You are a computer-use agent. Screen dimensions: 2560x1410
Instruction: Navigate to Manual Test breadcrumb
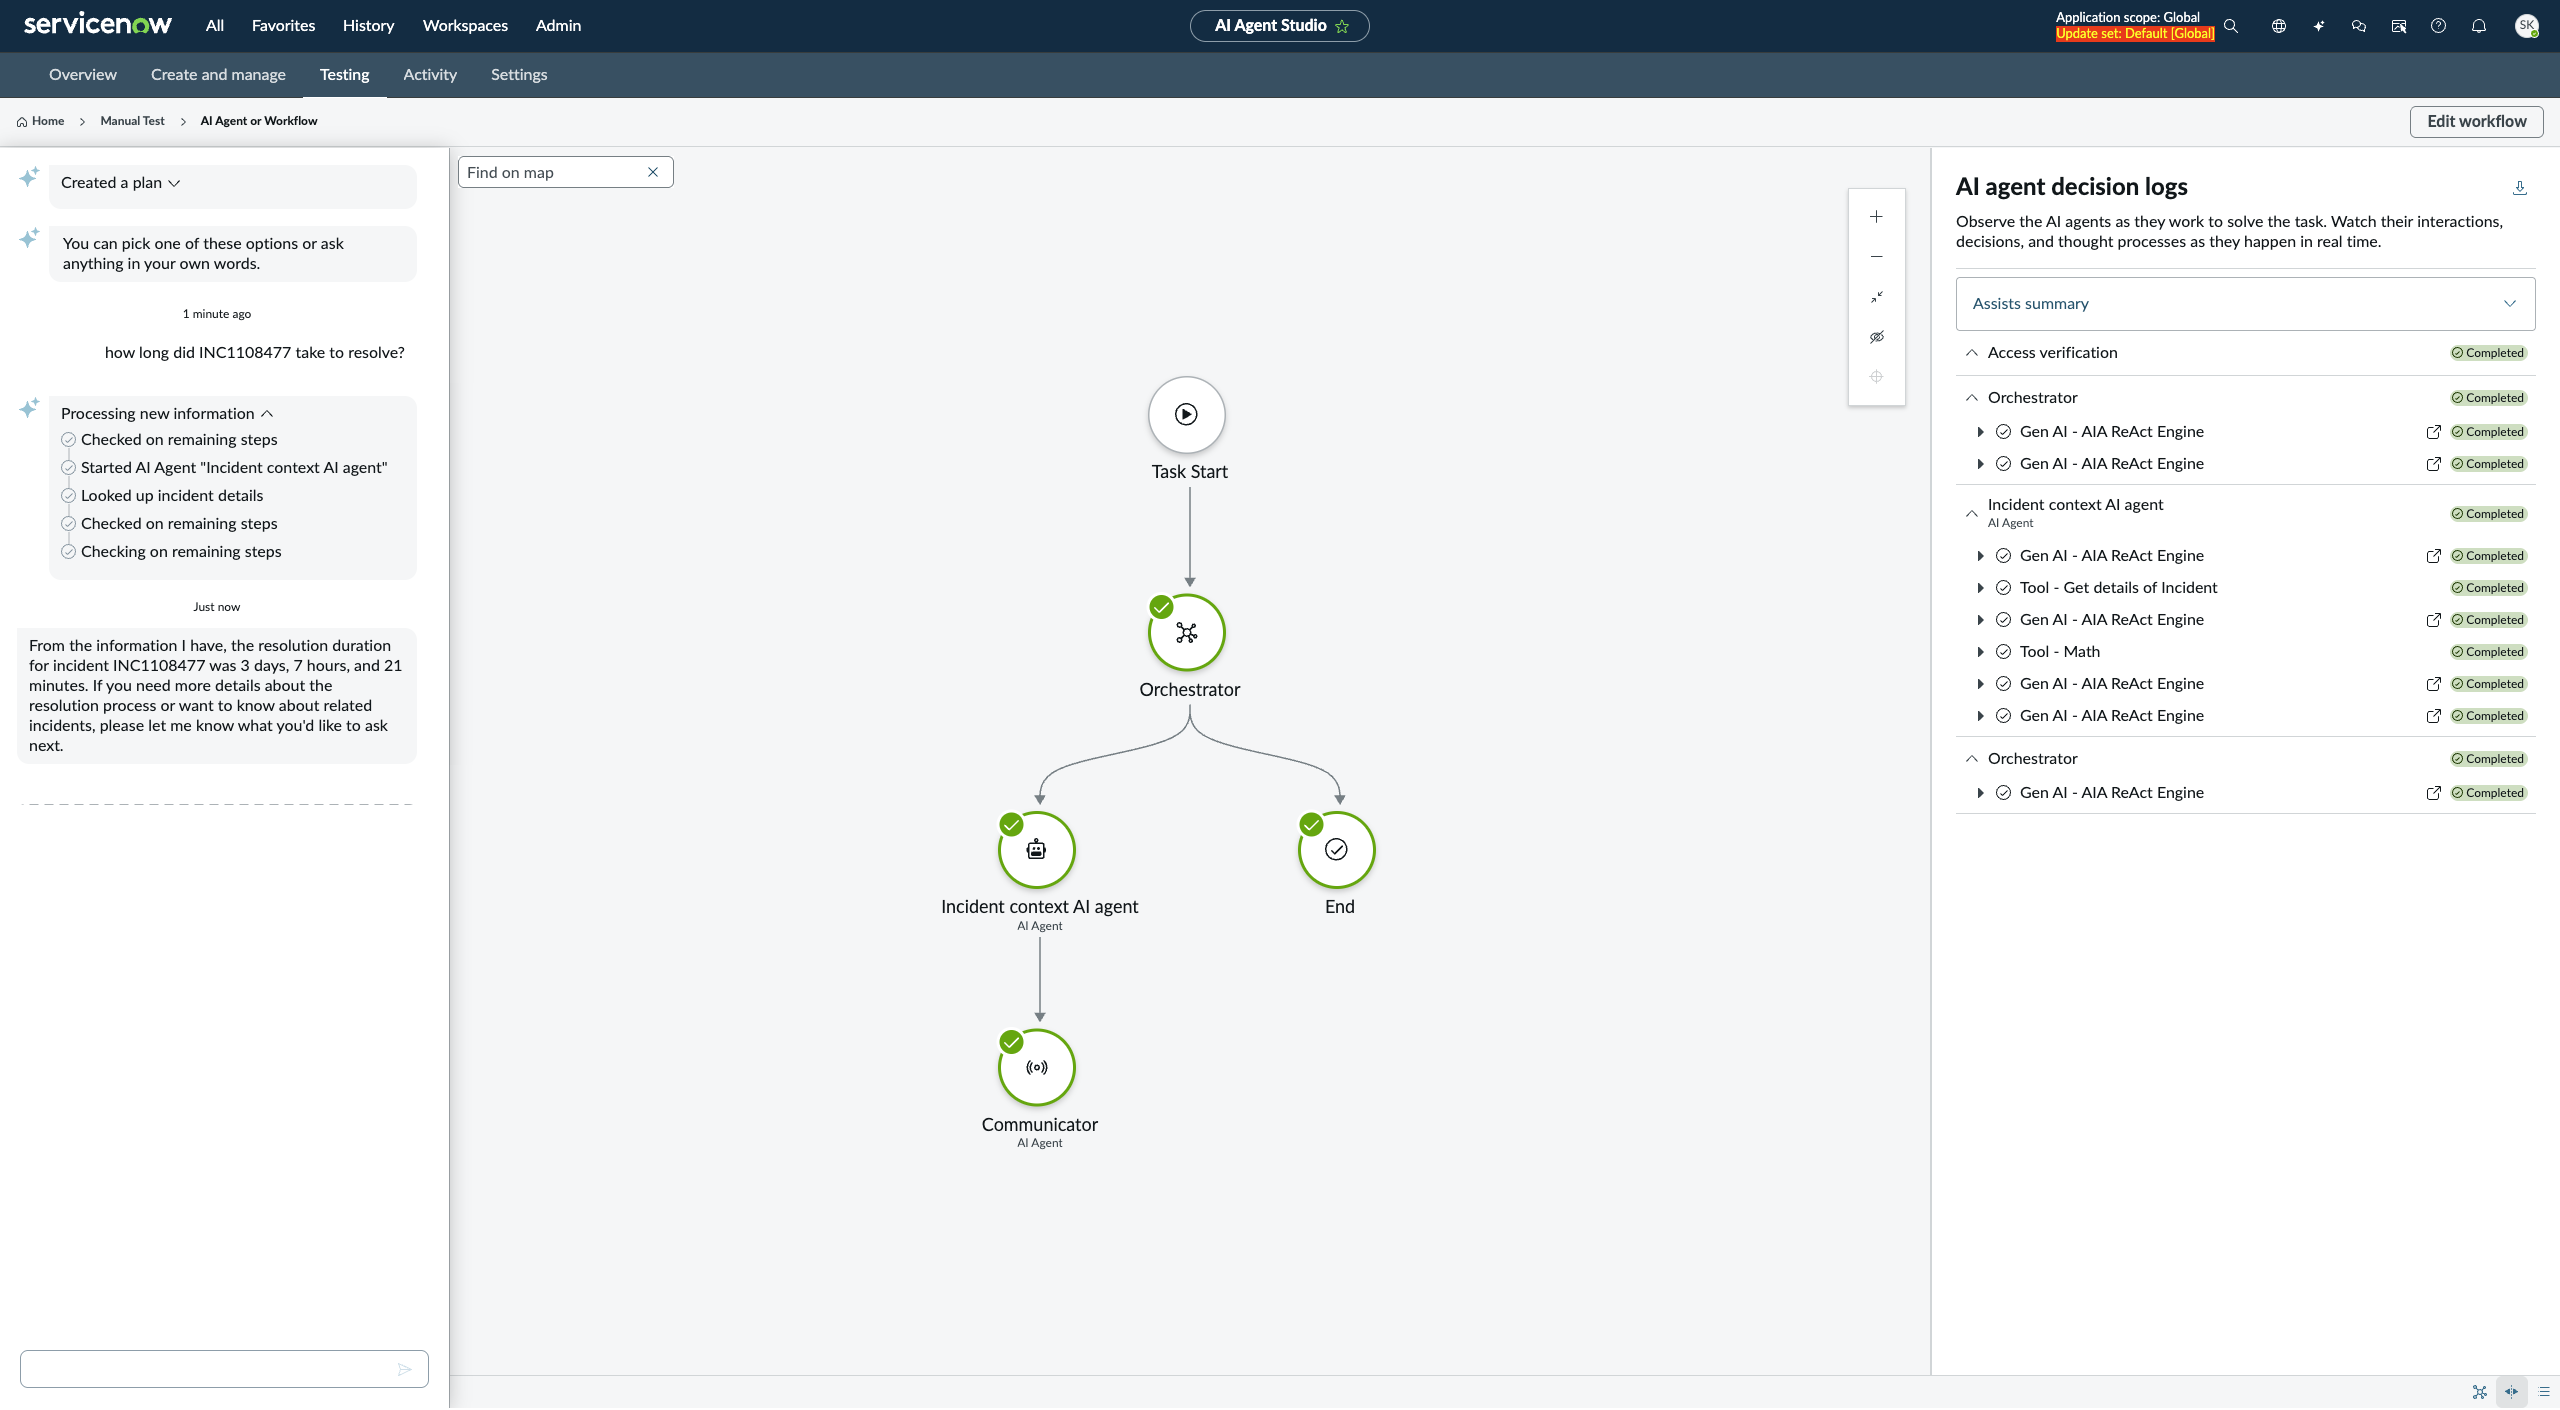(132, 121)
